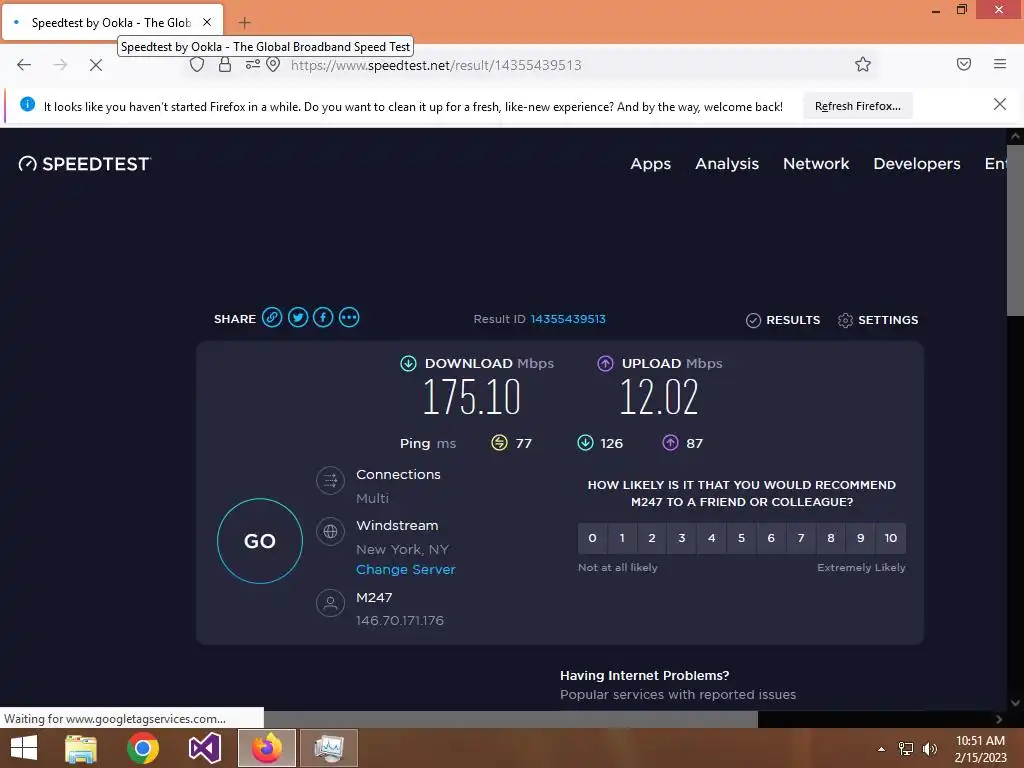
Task: Click the Change Server link
Action: coord(406,569)
